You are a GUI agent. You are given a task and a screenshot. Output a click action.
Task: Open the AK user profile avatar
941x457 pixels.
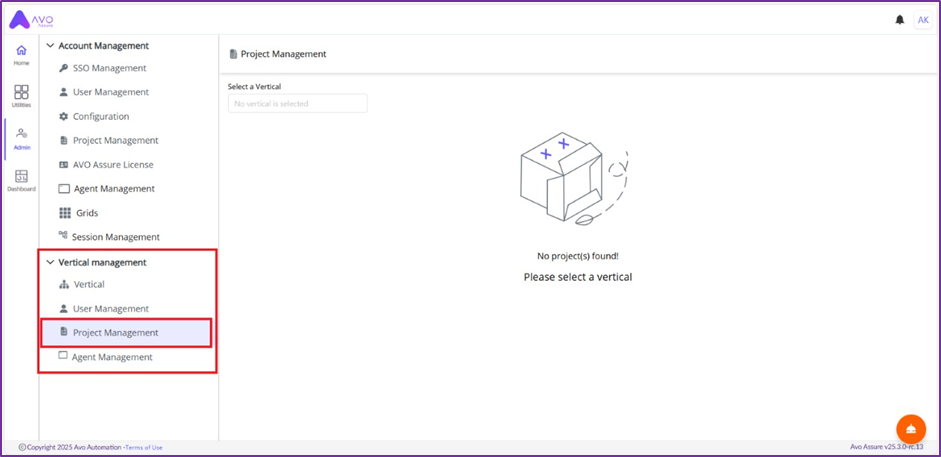pyautogui.click(x=922, y=20)
